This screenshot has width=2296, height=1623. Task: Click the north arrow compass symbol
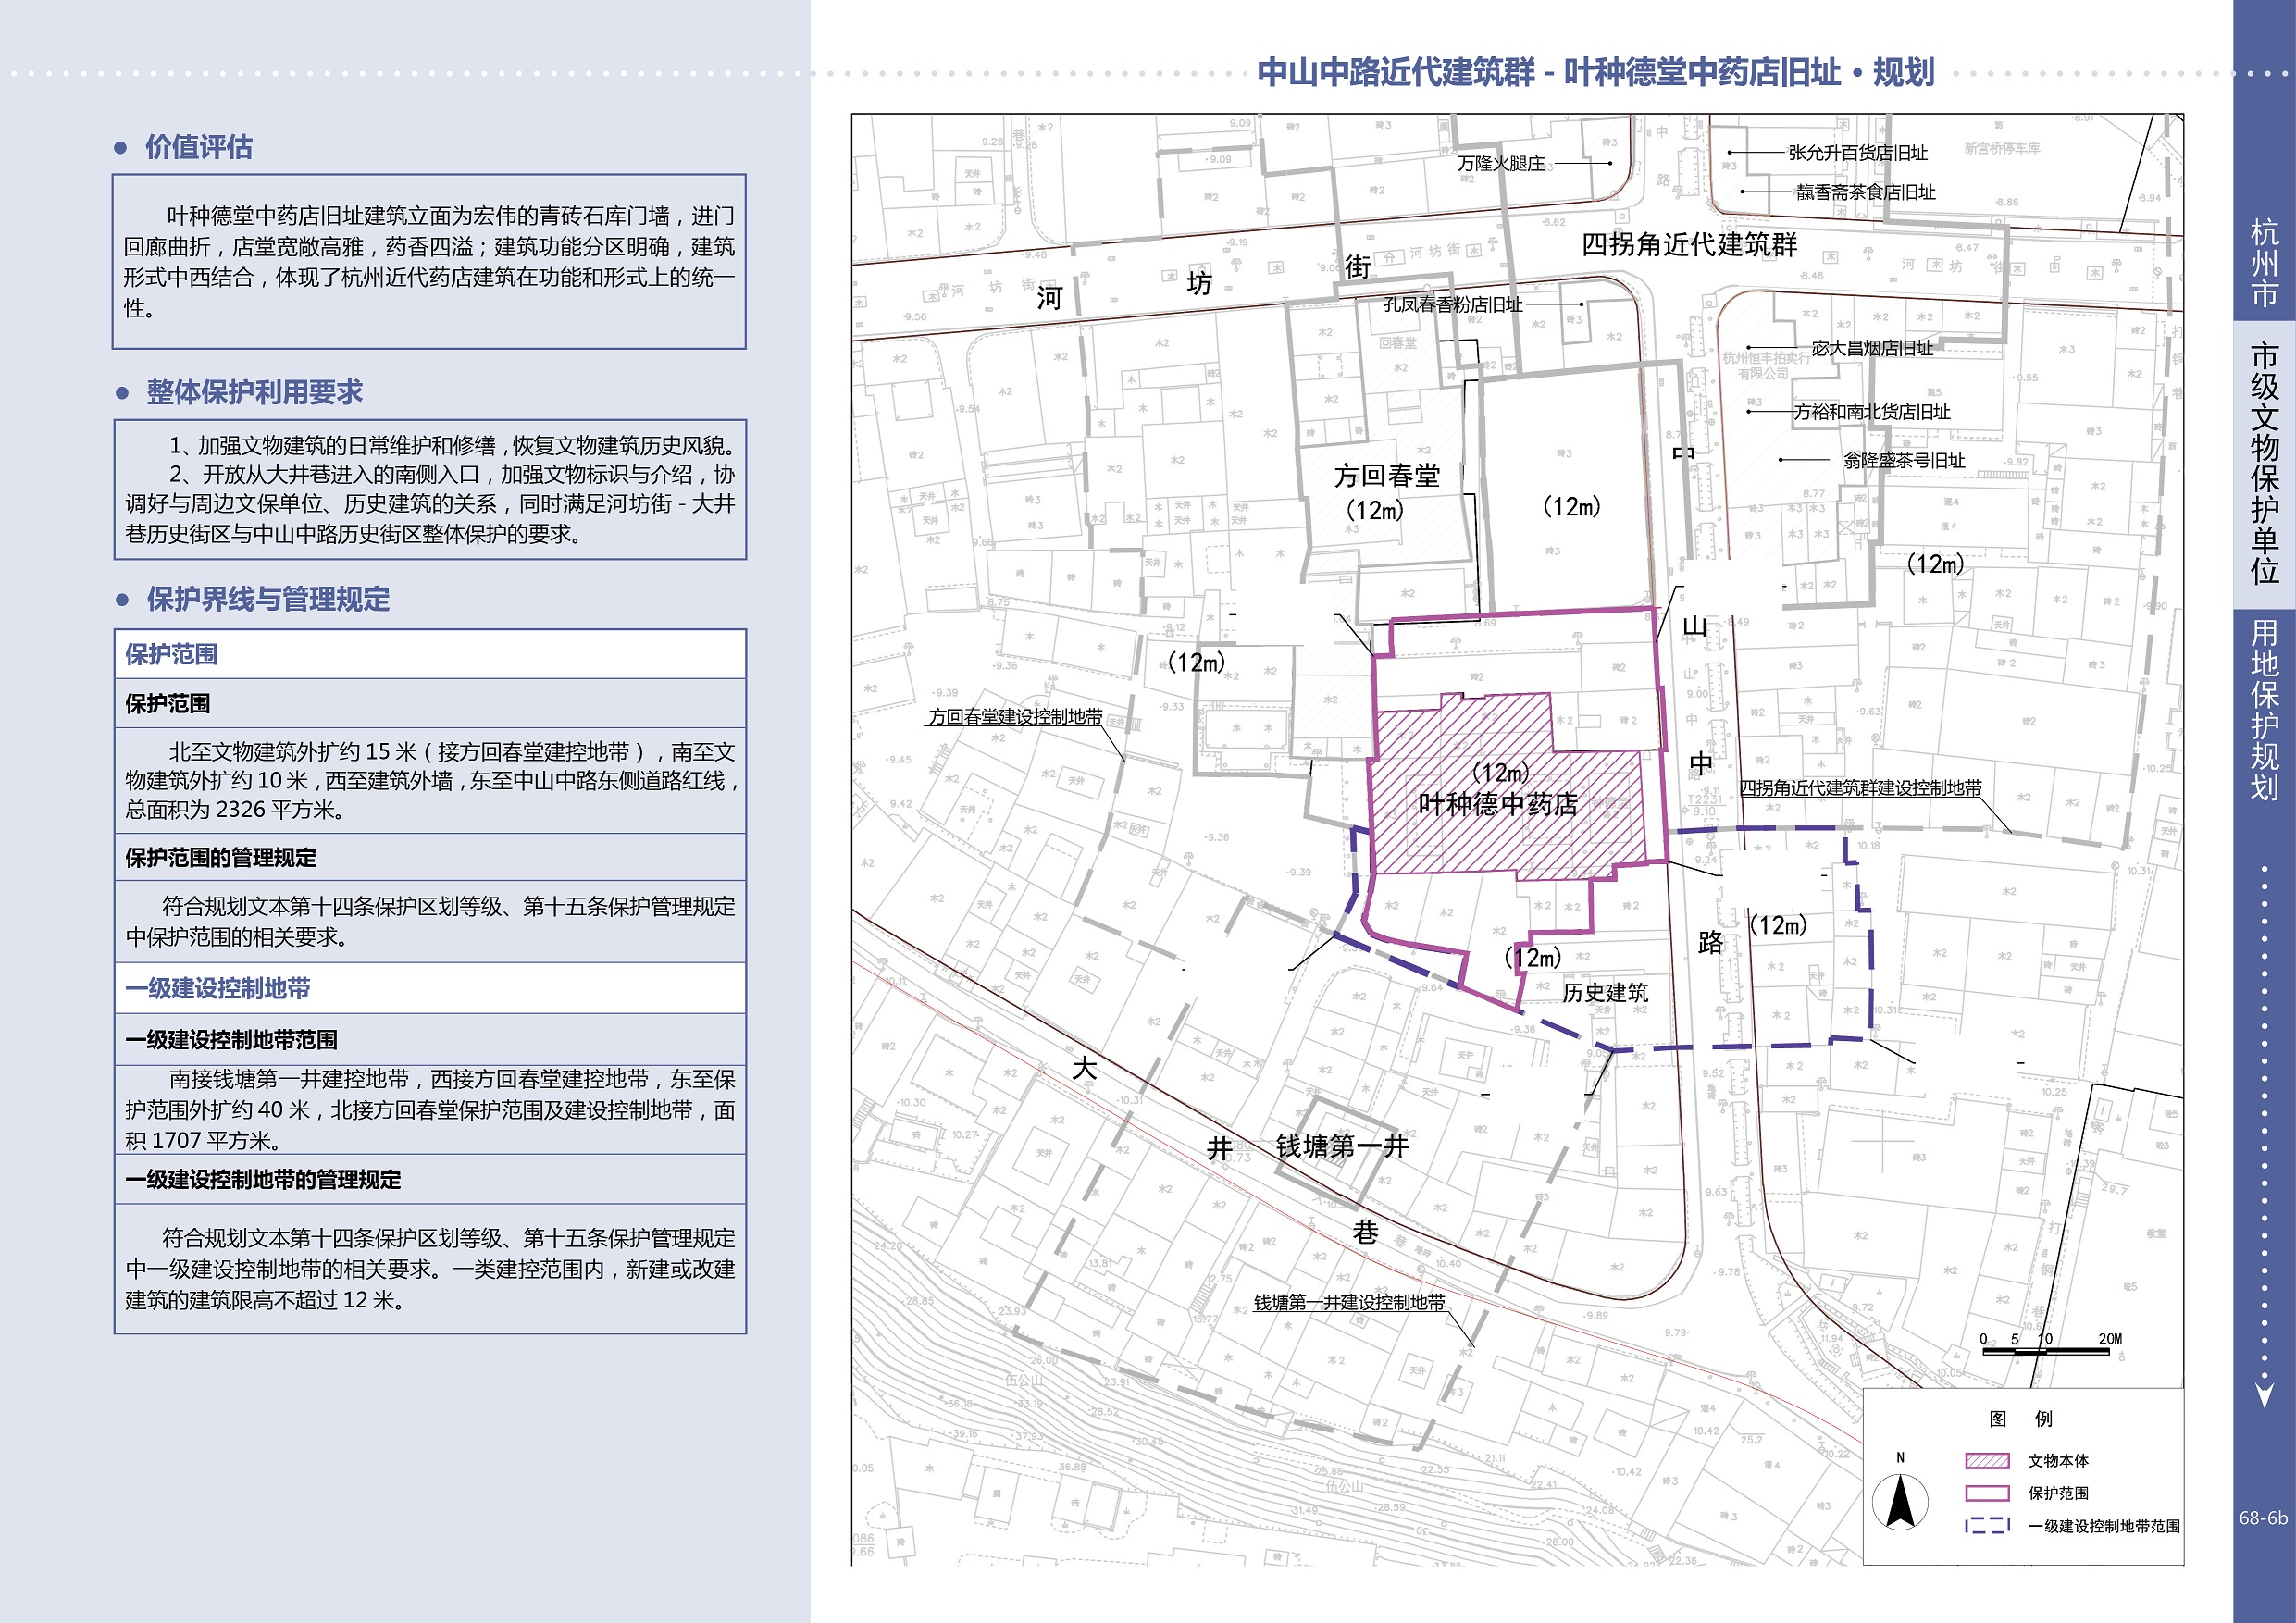(x=1899, y=1502)
